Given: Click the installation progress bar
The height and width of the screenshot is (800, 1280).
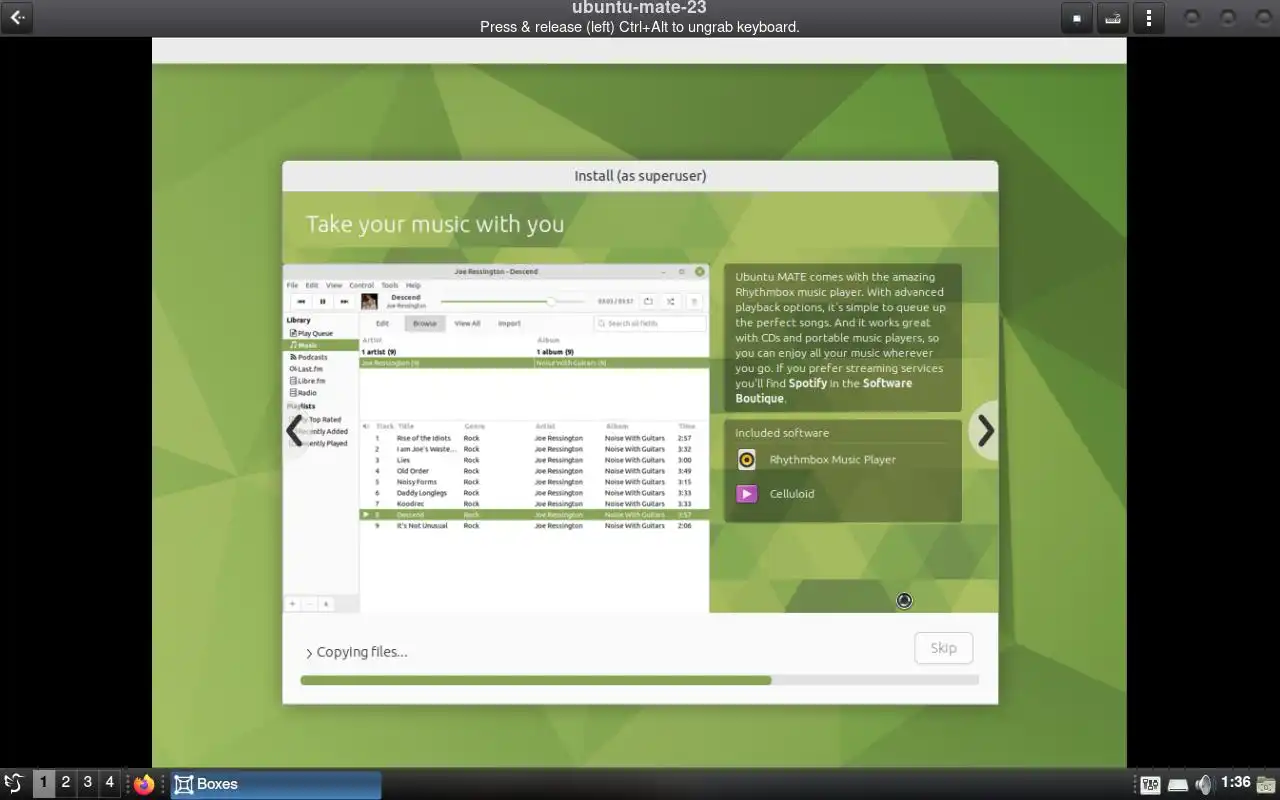Looking at the screenshot, I should point(640,680).
